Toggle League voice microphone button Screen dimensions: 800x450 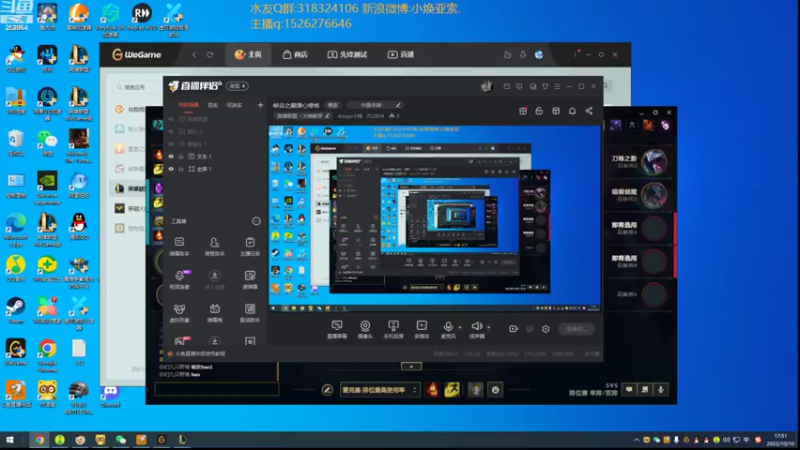tap(661, 390)
